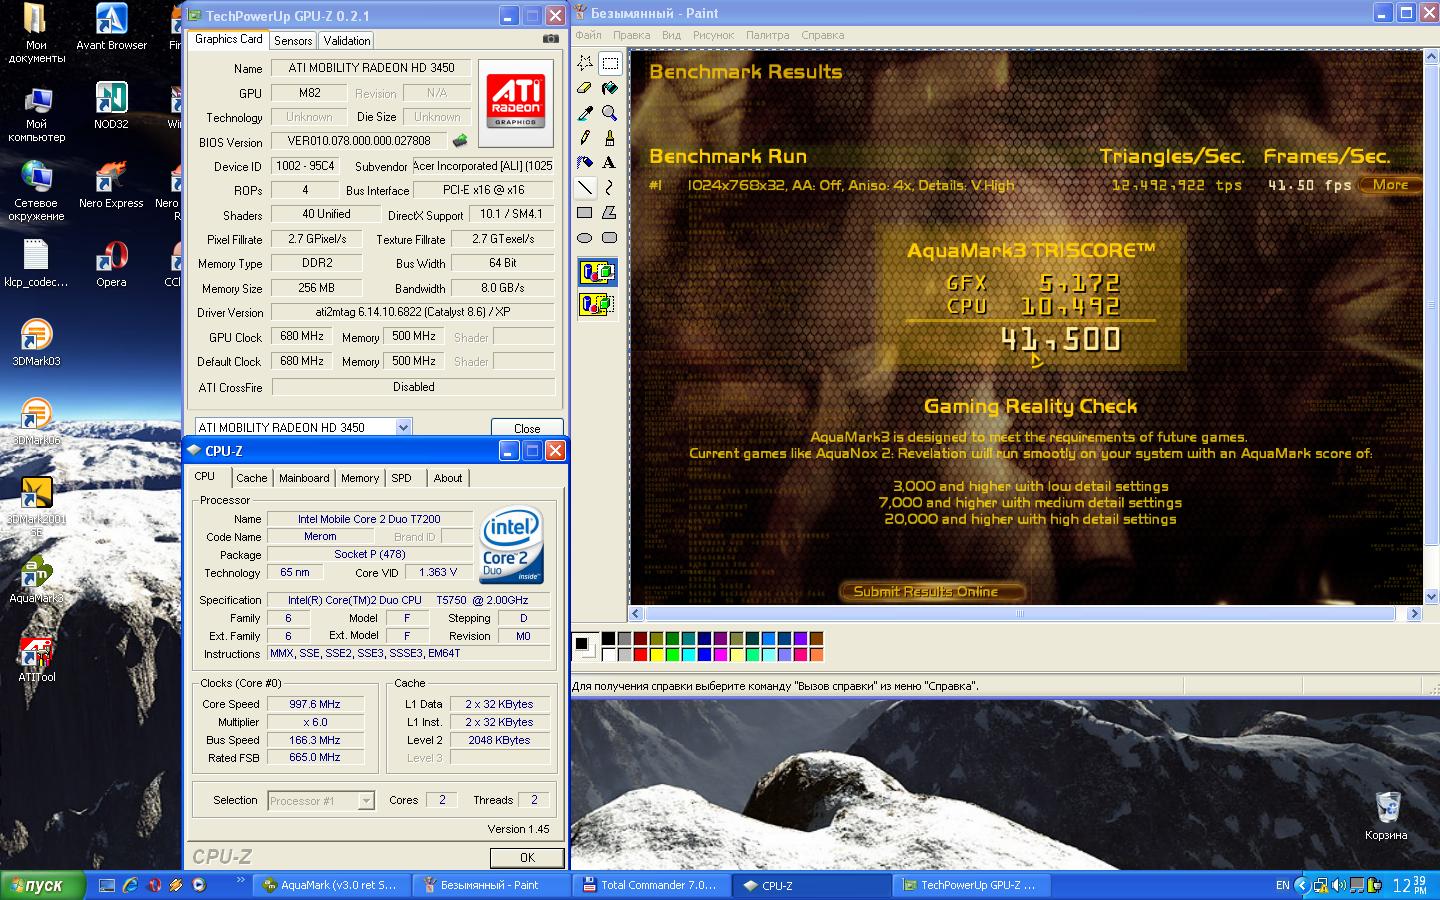Pick the yellow color swatch in palette
1440x900 pixels.
pyautogui.click(x=656, y=655)
